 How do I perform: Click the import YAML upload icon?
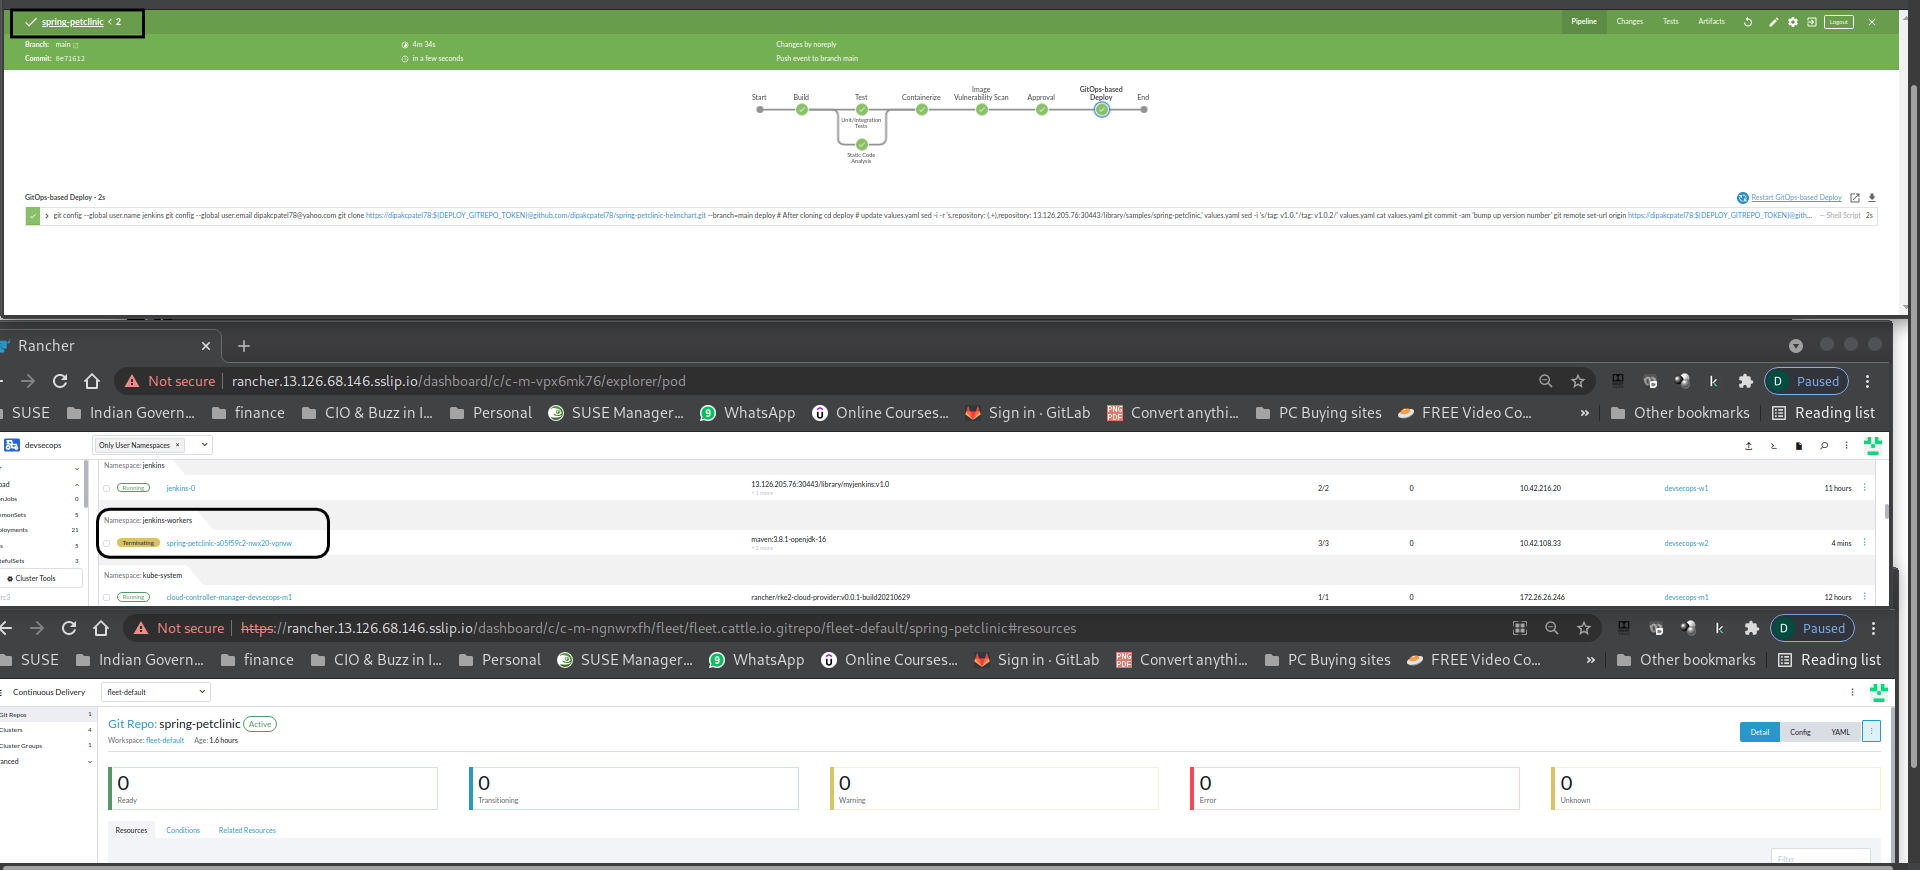(1749, 446)
